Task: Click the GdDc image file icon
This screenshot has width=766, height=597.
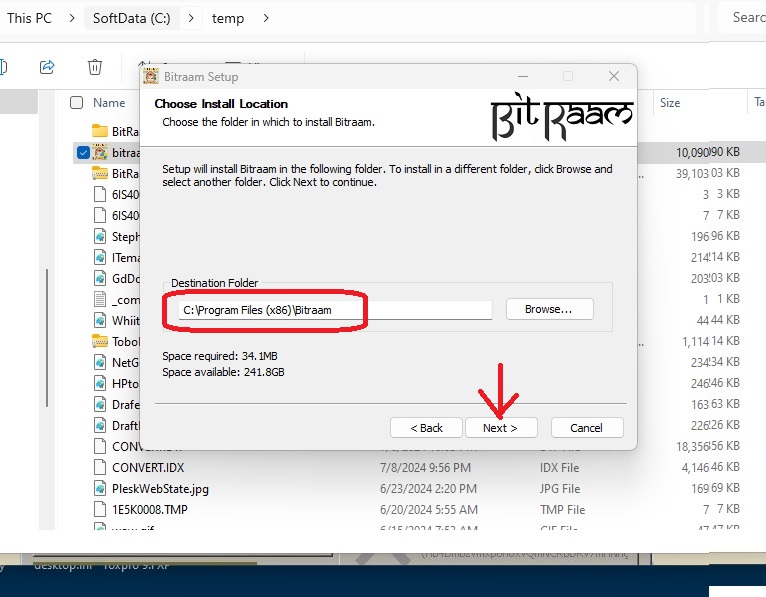Action: [x=100, y=278]
